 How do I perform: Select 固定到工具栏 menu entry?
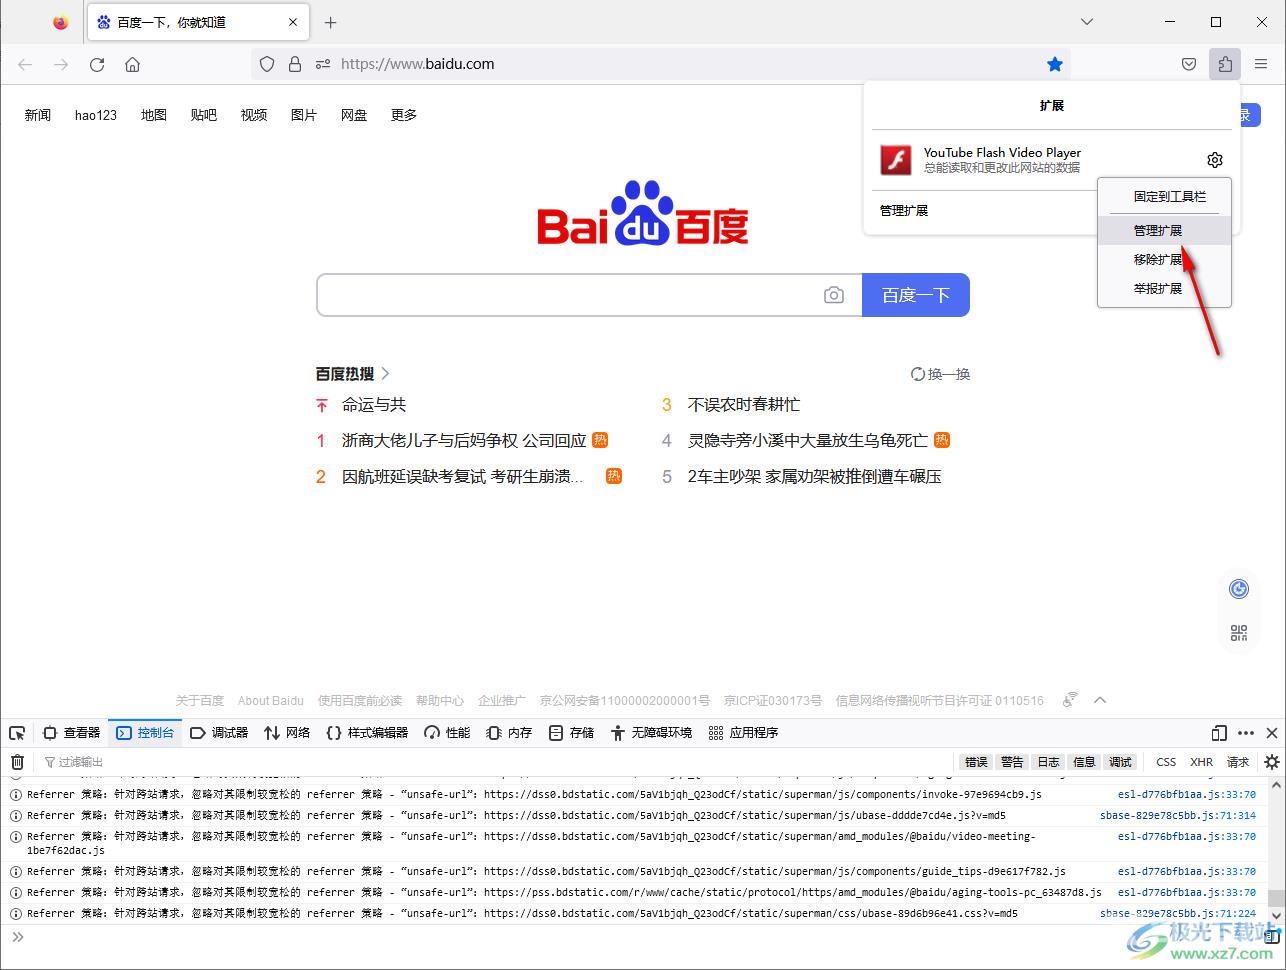[x=1165, y=197]
